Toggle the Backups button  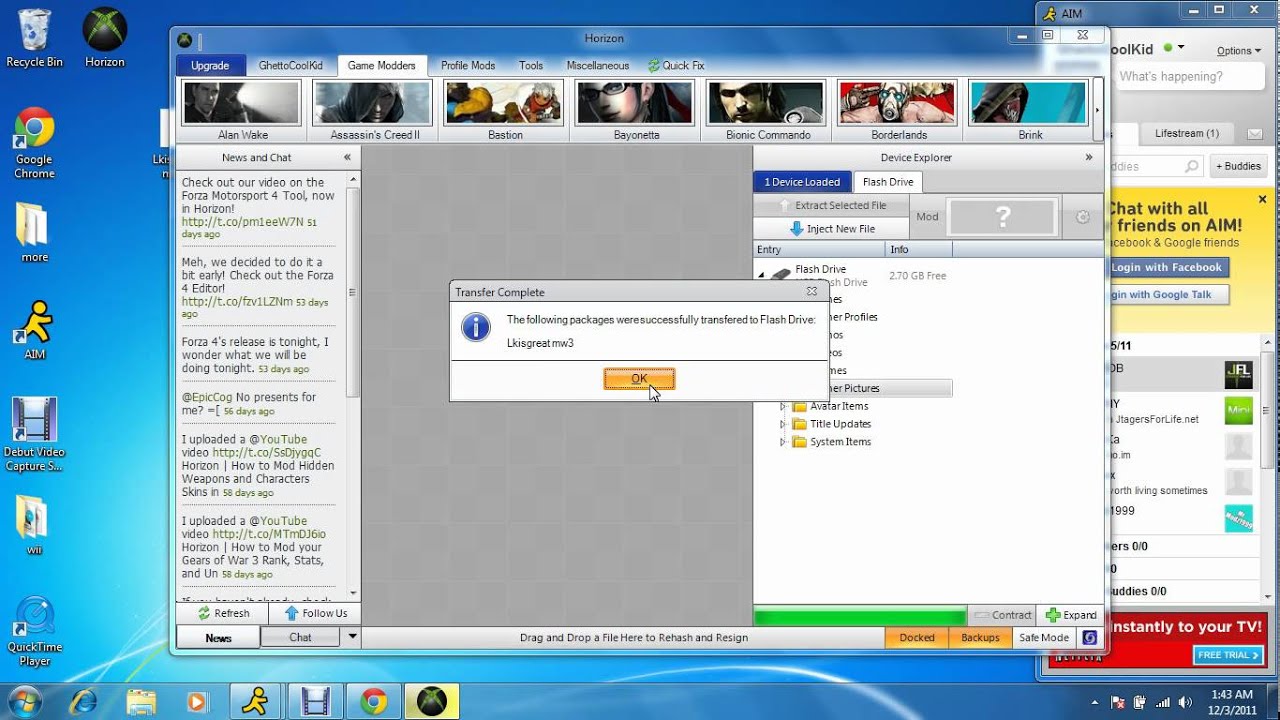point(980,637)
